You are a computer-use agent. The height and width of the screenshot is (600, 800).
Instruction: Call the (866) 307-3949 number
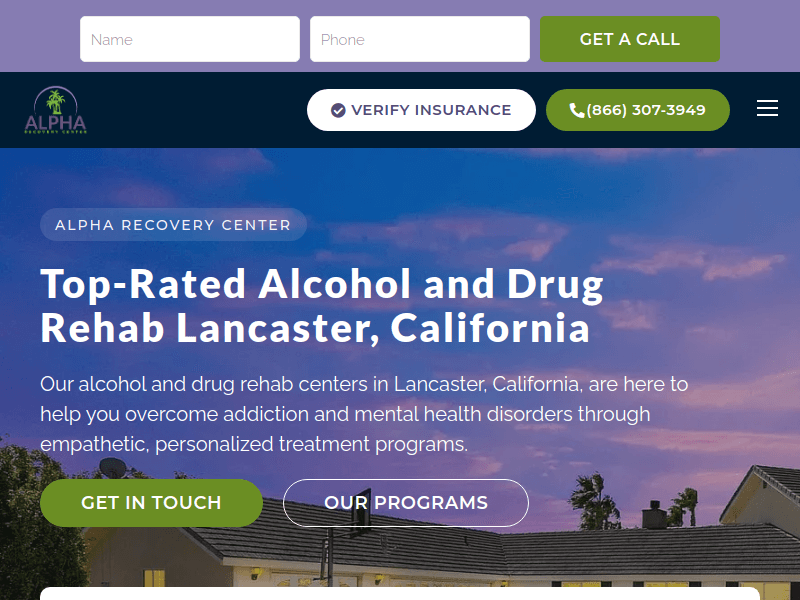637,110
